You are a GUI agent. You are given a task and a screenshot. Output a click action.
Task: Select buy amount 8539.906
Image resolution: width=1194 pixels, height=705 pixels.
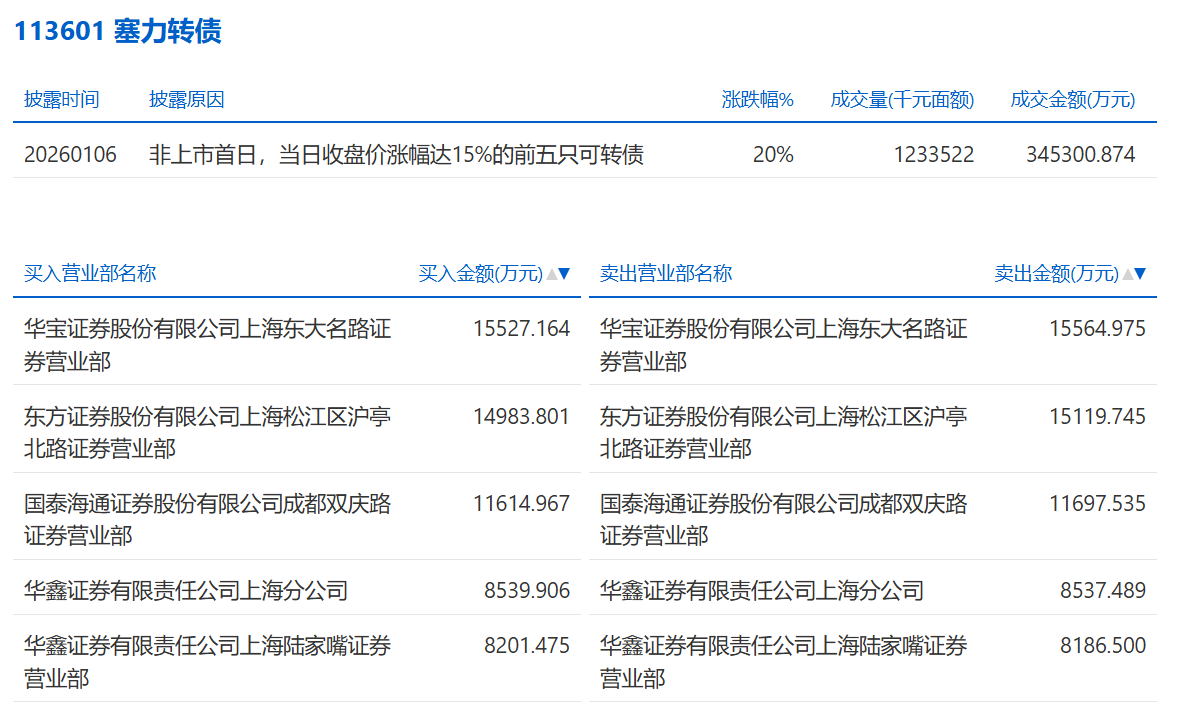[x=527, y=591]
